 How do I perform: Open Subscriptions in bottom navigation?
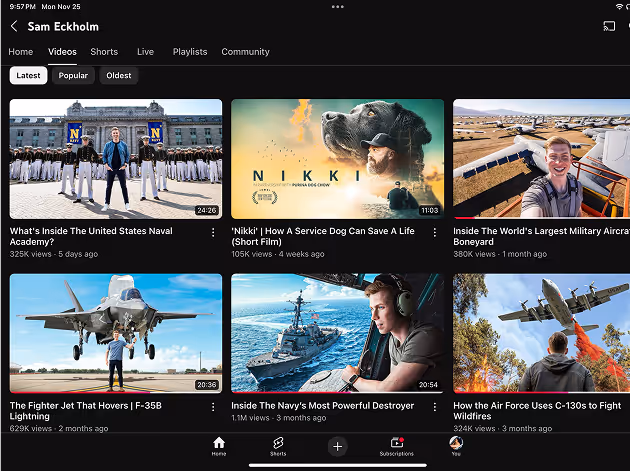coord(397,446)
